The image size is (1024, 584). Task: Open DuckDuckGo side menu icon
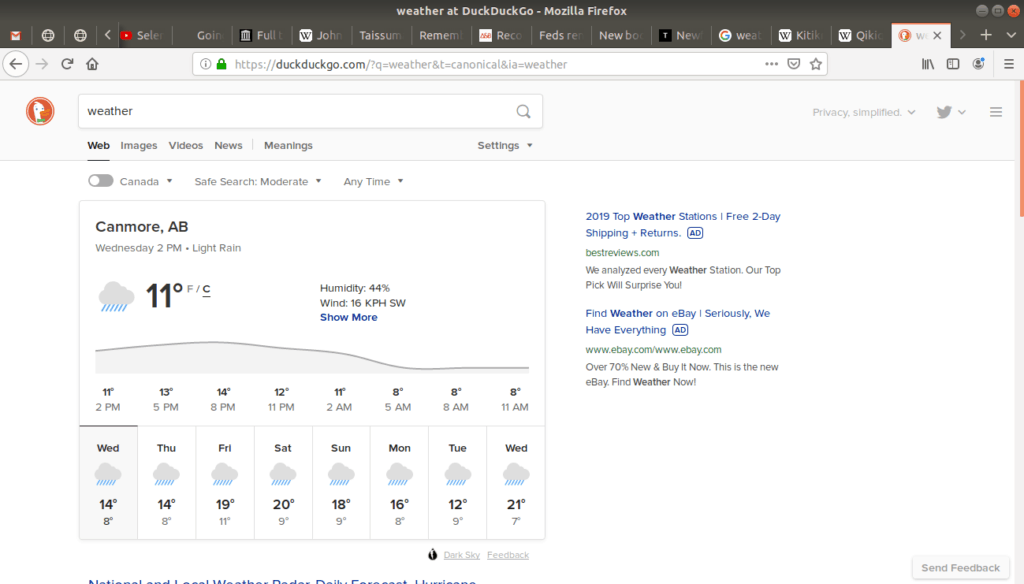(995, 112)
